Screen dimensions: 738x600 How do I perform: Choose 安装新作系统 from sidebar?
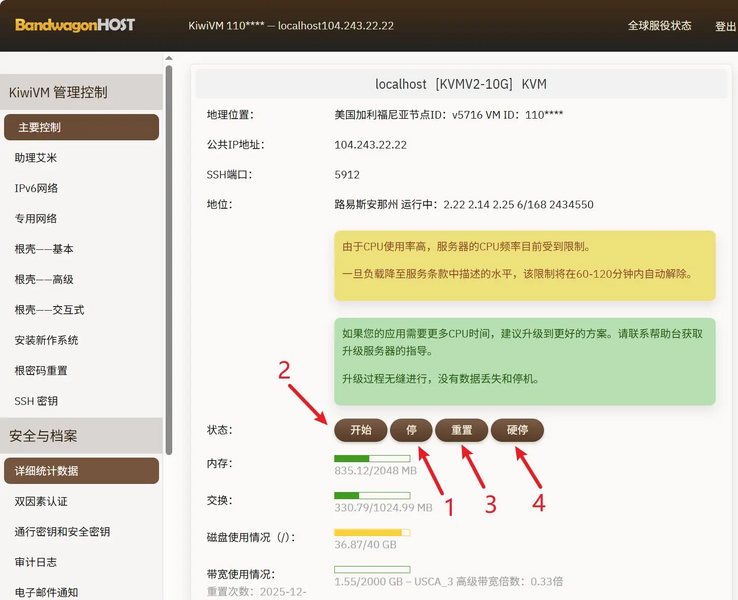tap(46, 340)
